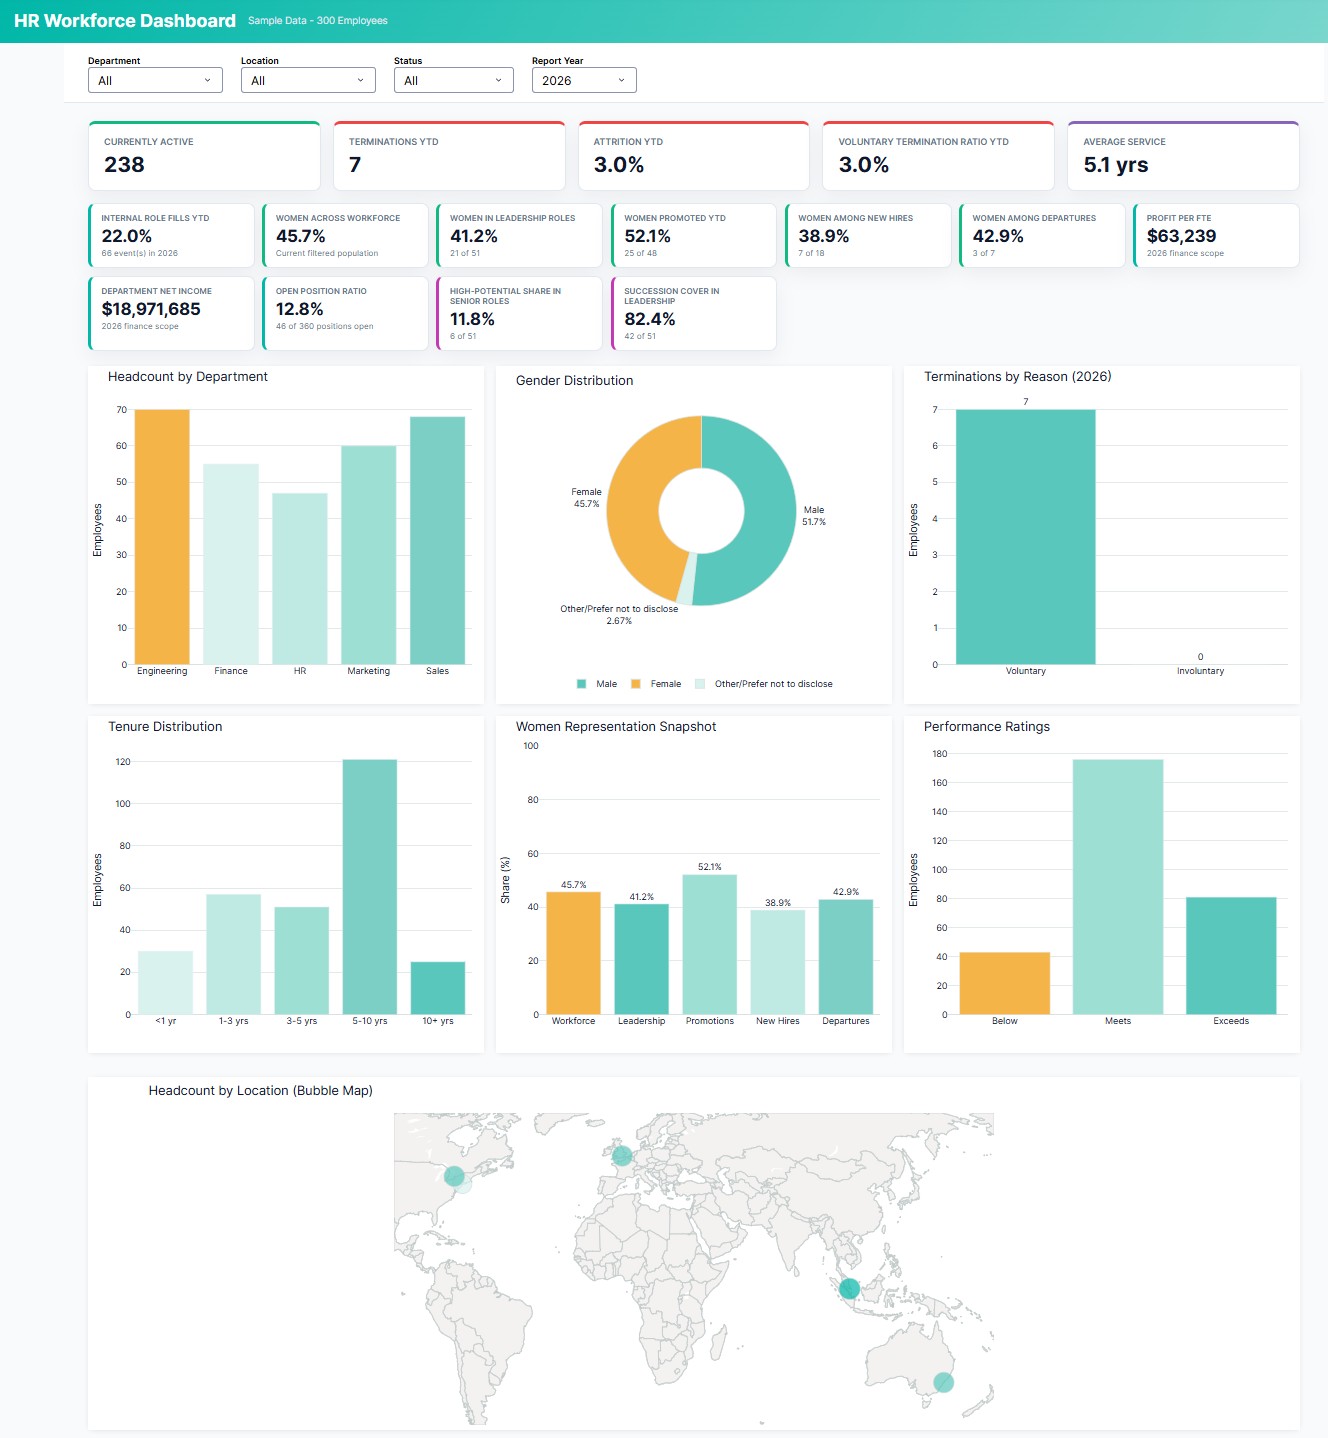
Task: Click the Profit Per FTE card
Action: click(1216, 235)
